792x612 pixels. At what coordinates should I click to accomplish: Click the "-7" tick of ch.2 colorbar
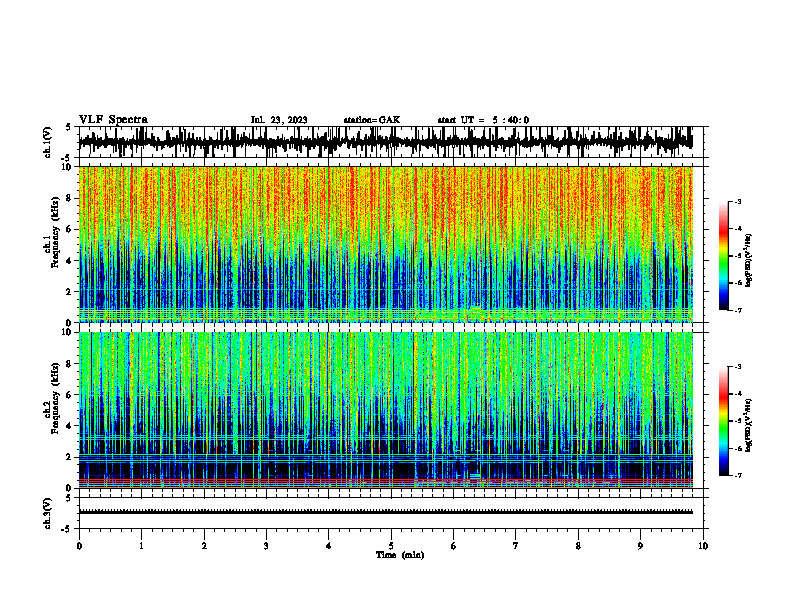(x=737, y=475)
